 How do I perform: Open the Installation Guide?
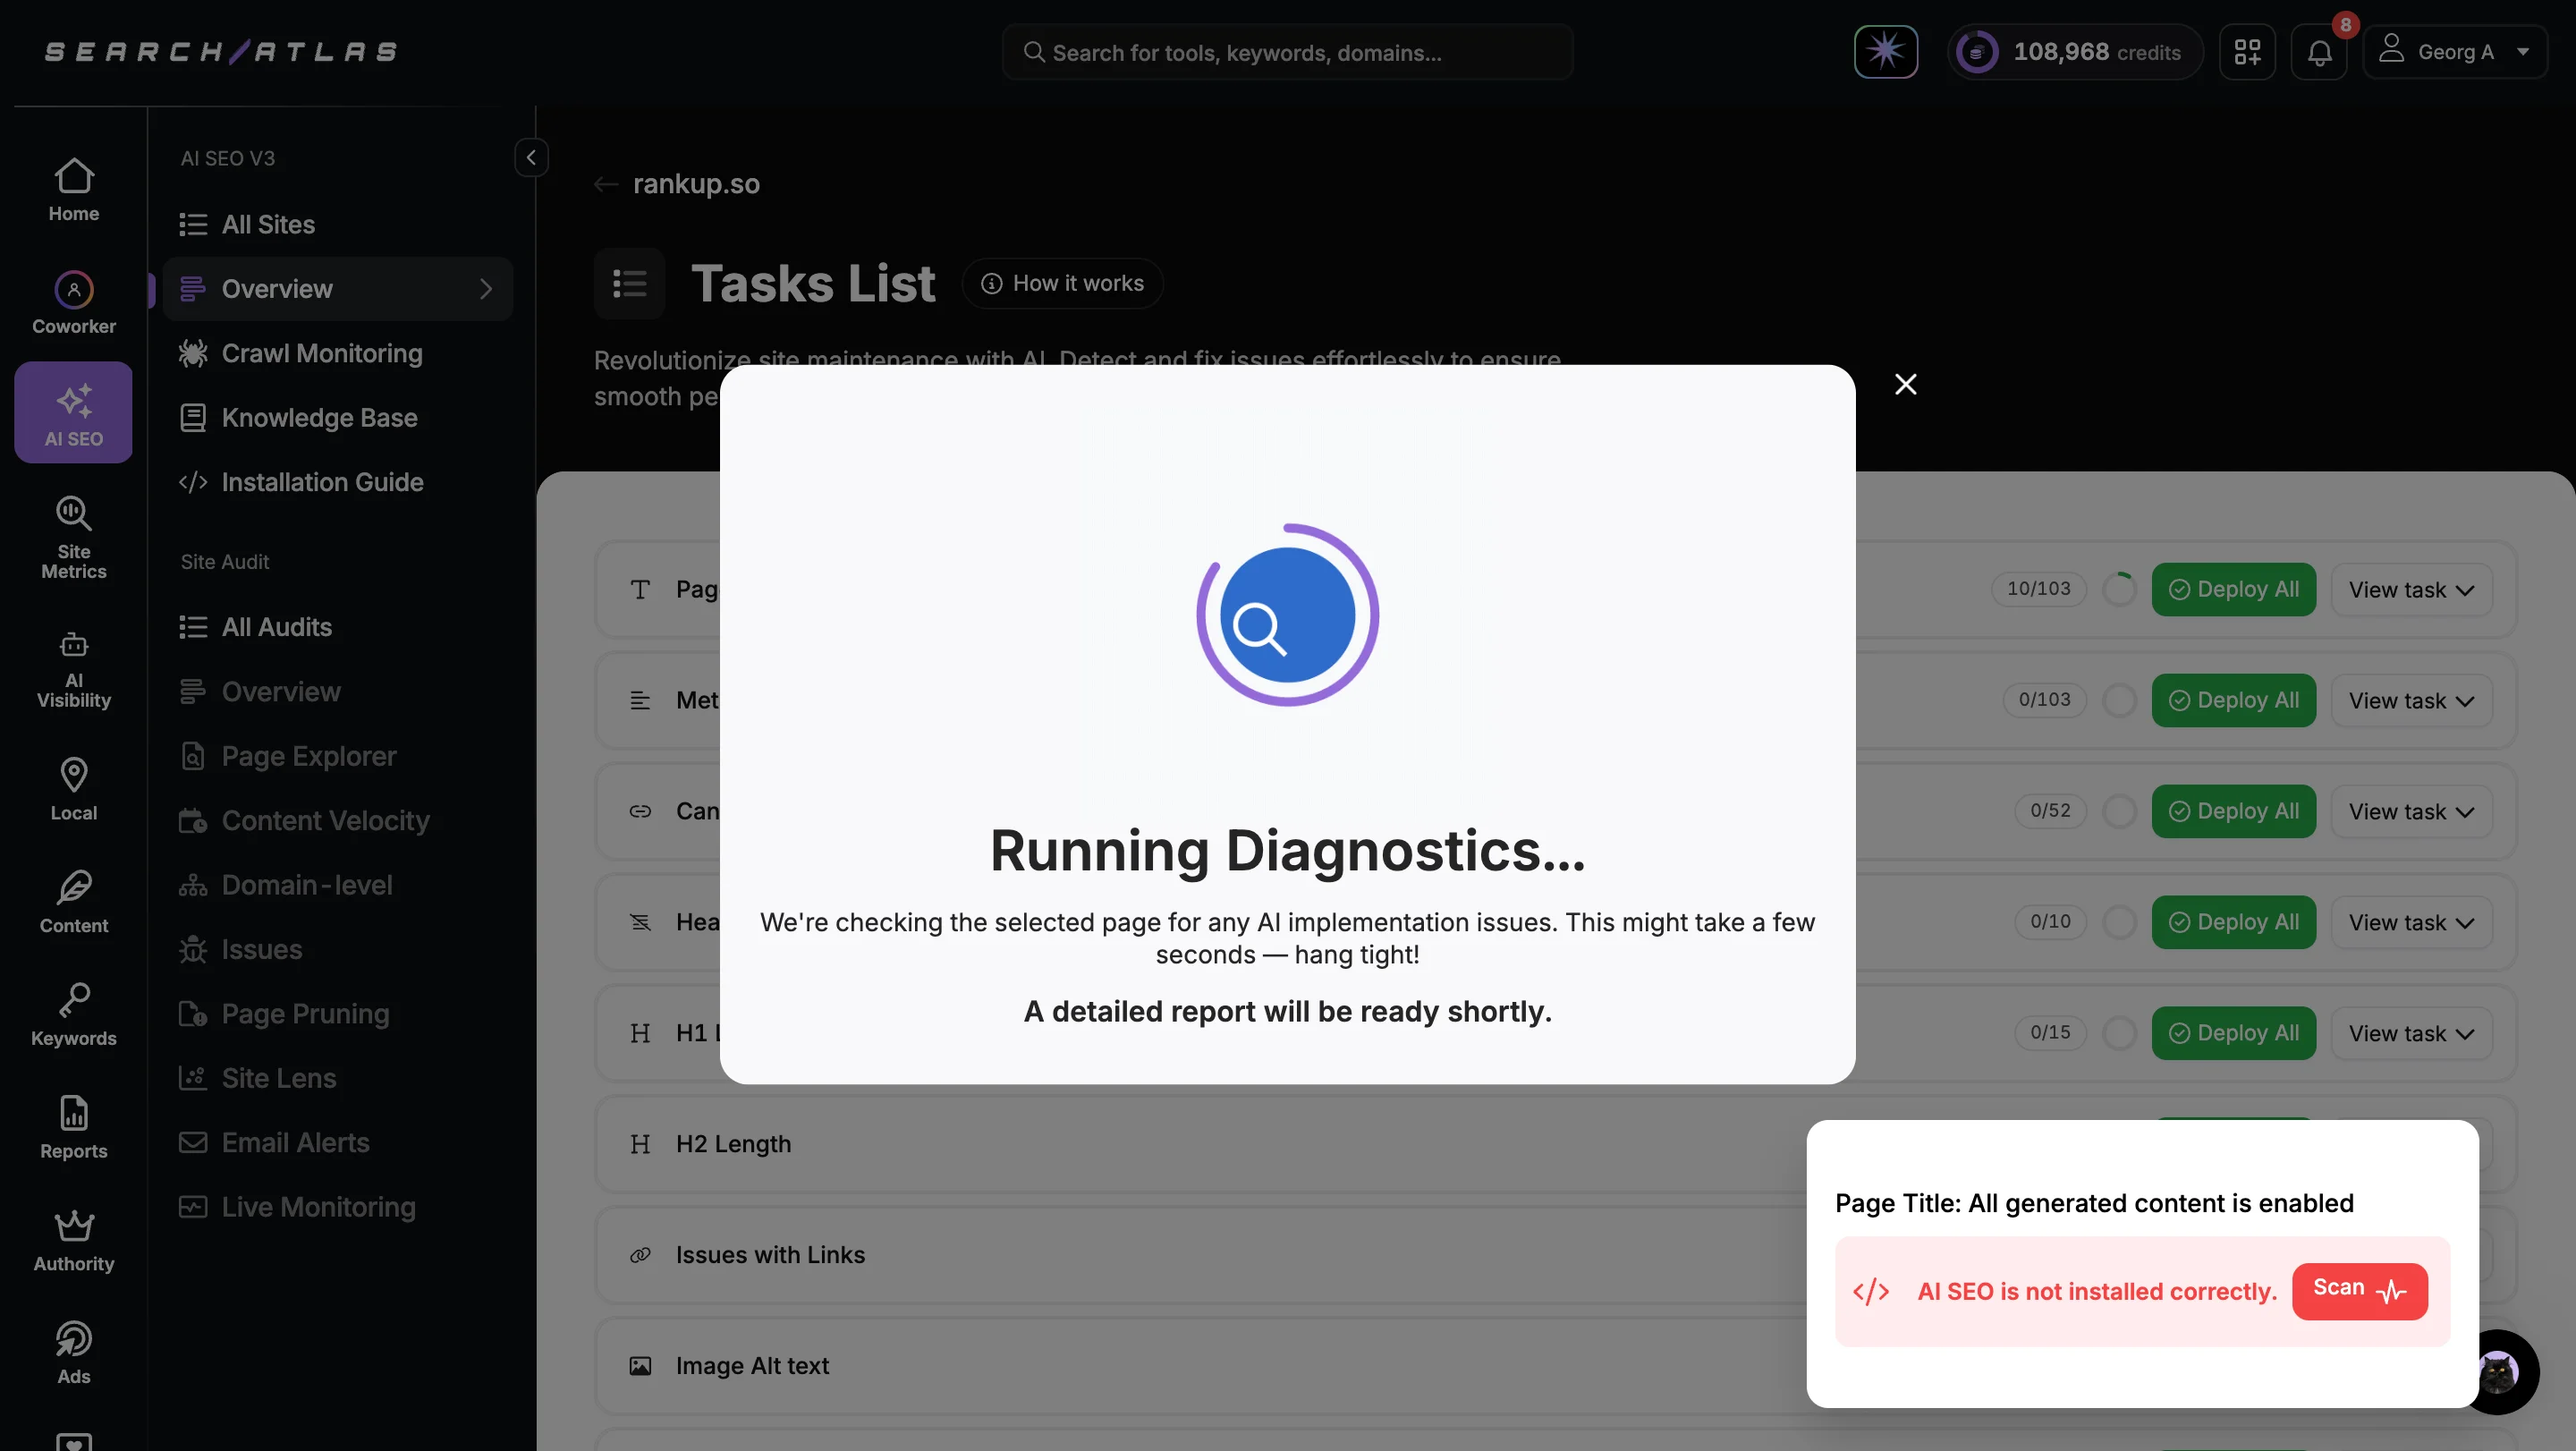[337, 482]
